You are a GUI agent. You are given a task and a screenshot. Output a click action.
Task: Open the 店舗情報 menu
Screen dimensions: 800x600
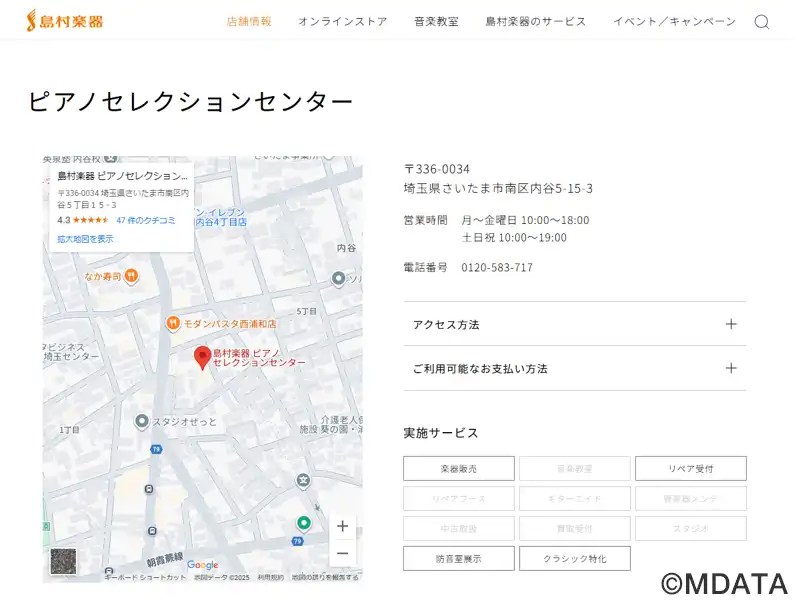pos(249,21)
